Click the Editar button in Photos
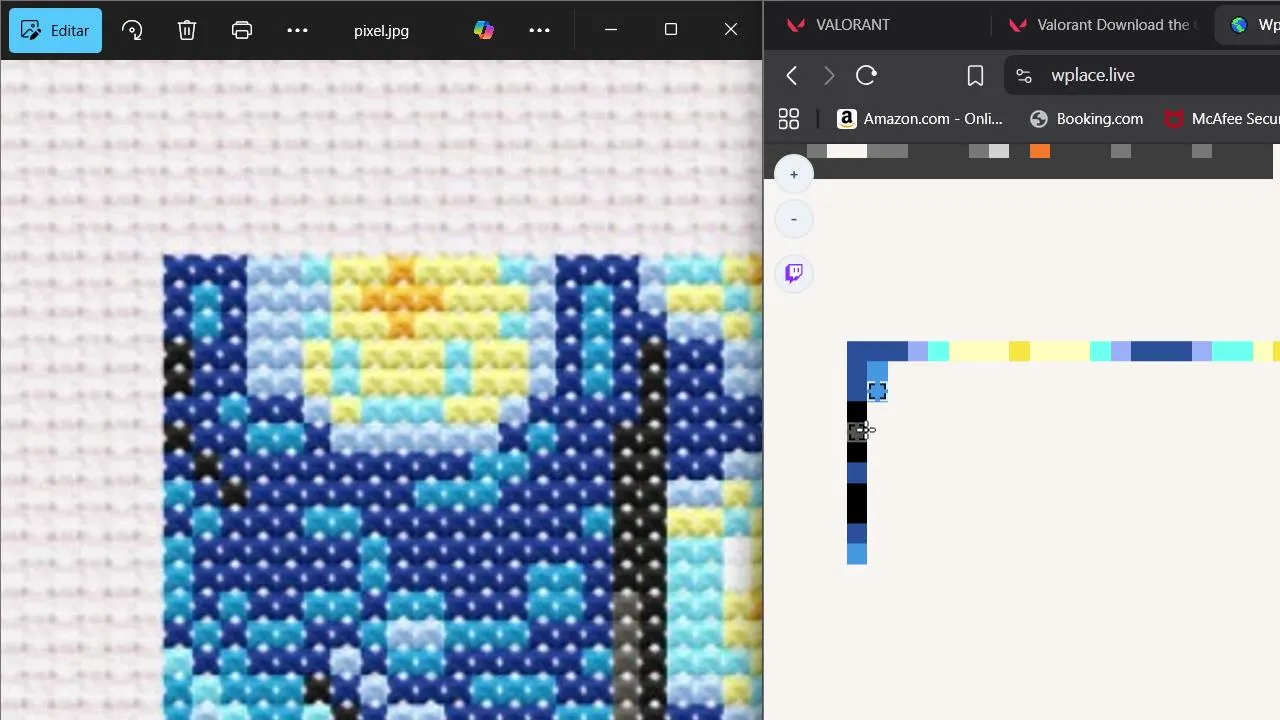Screen dimensions: 1280x720 coord(55,30)
